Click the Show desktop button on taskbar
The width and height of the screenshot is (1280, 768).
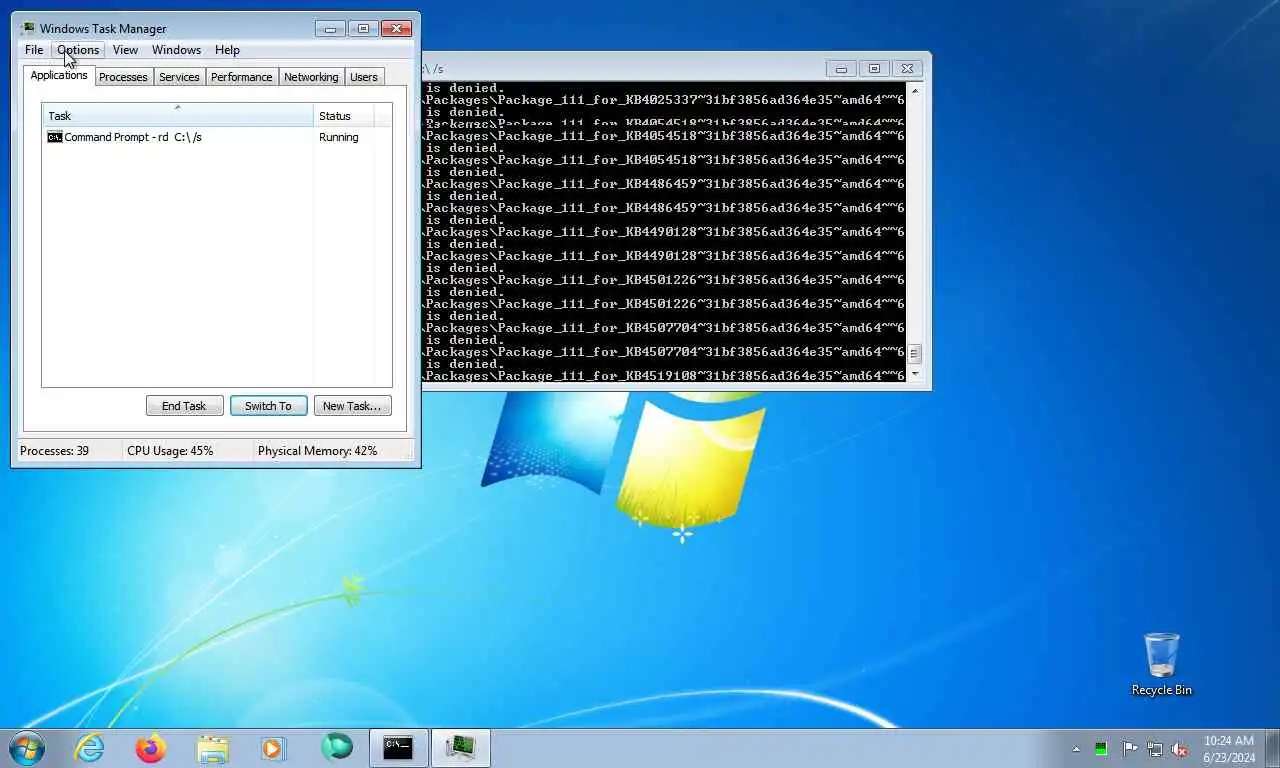[1272, 749]
